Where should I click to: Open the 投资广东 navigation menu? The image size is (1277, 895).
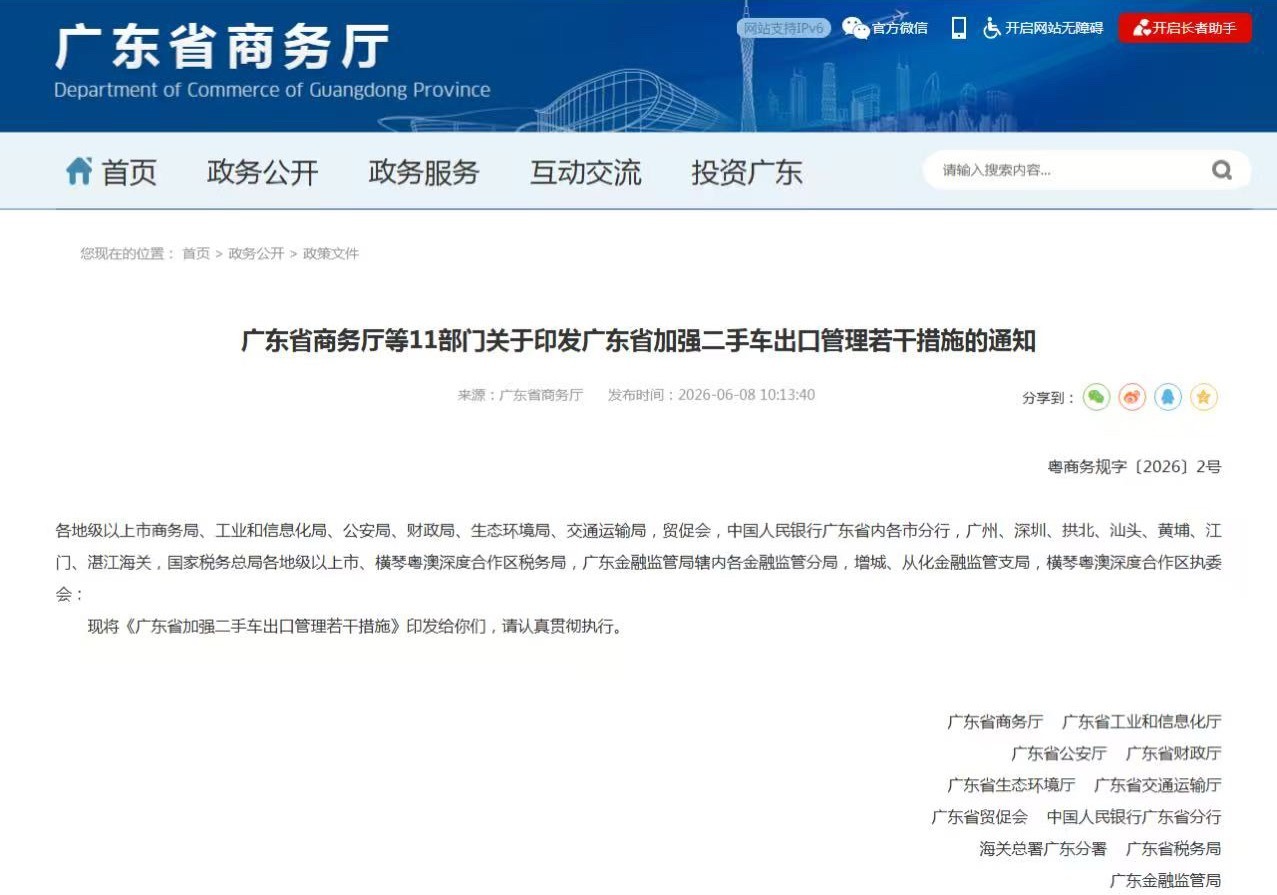[747, 172]
